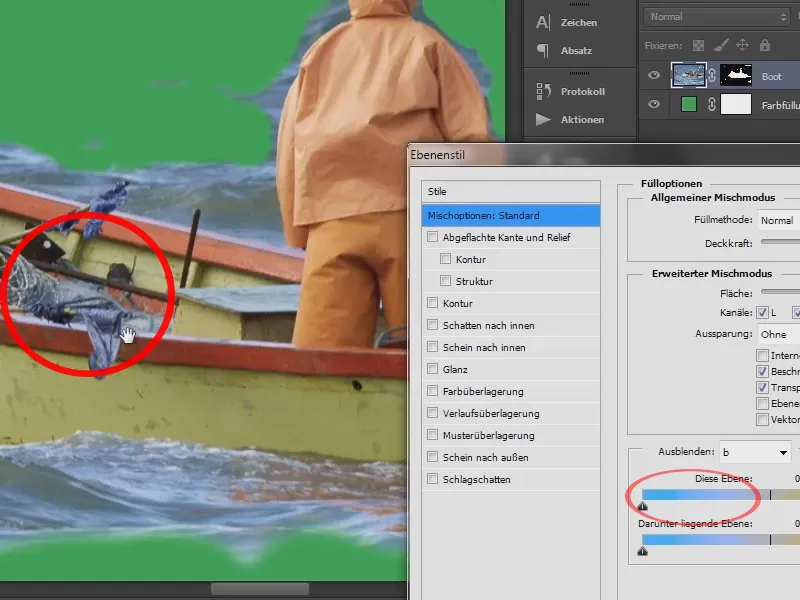The image size is (800, 600).
Task: Enable Schein nach innen checkbox
Action: pos(433,347)
